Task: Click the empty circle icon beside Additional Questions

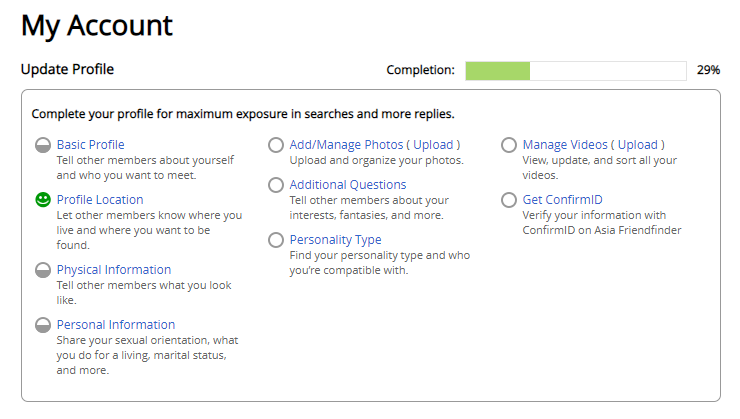Action: (276, 184)
